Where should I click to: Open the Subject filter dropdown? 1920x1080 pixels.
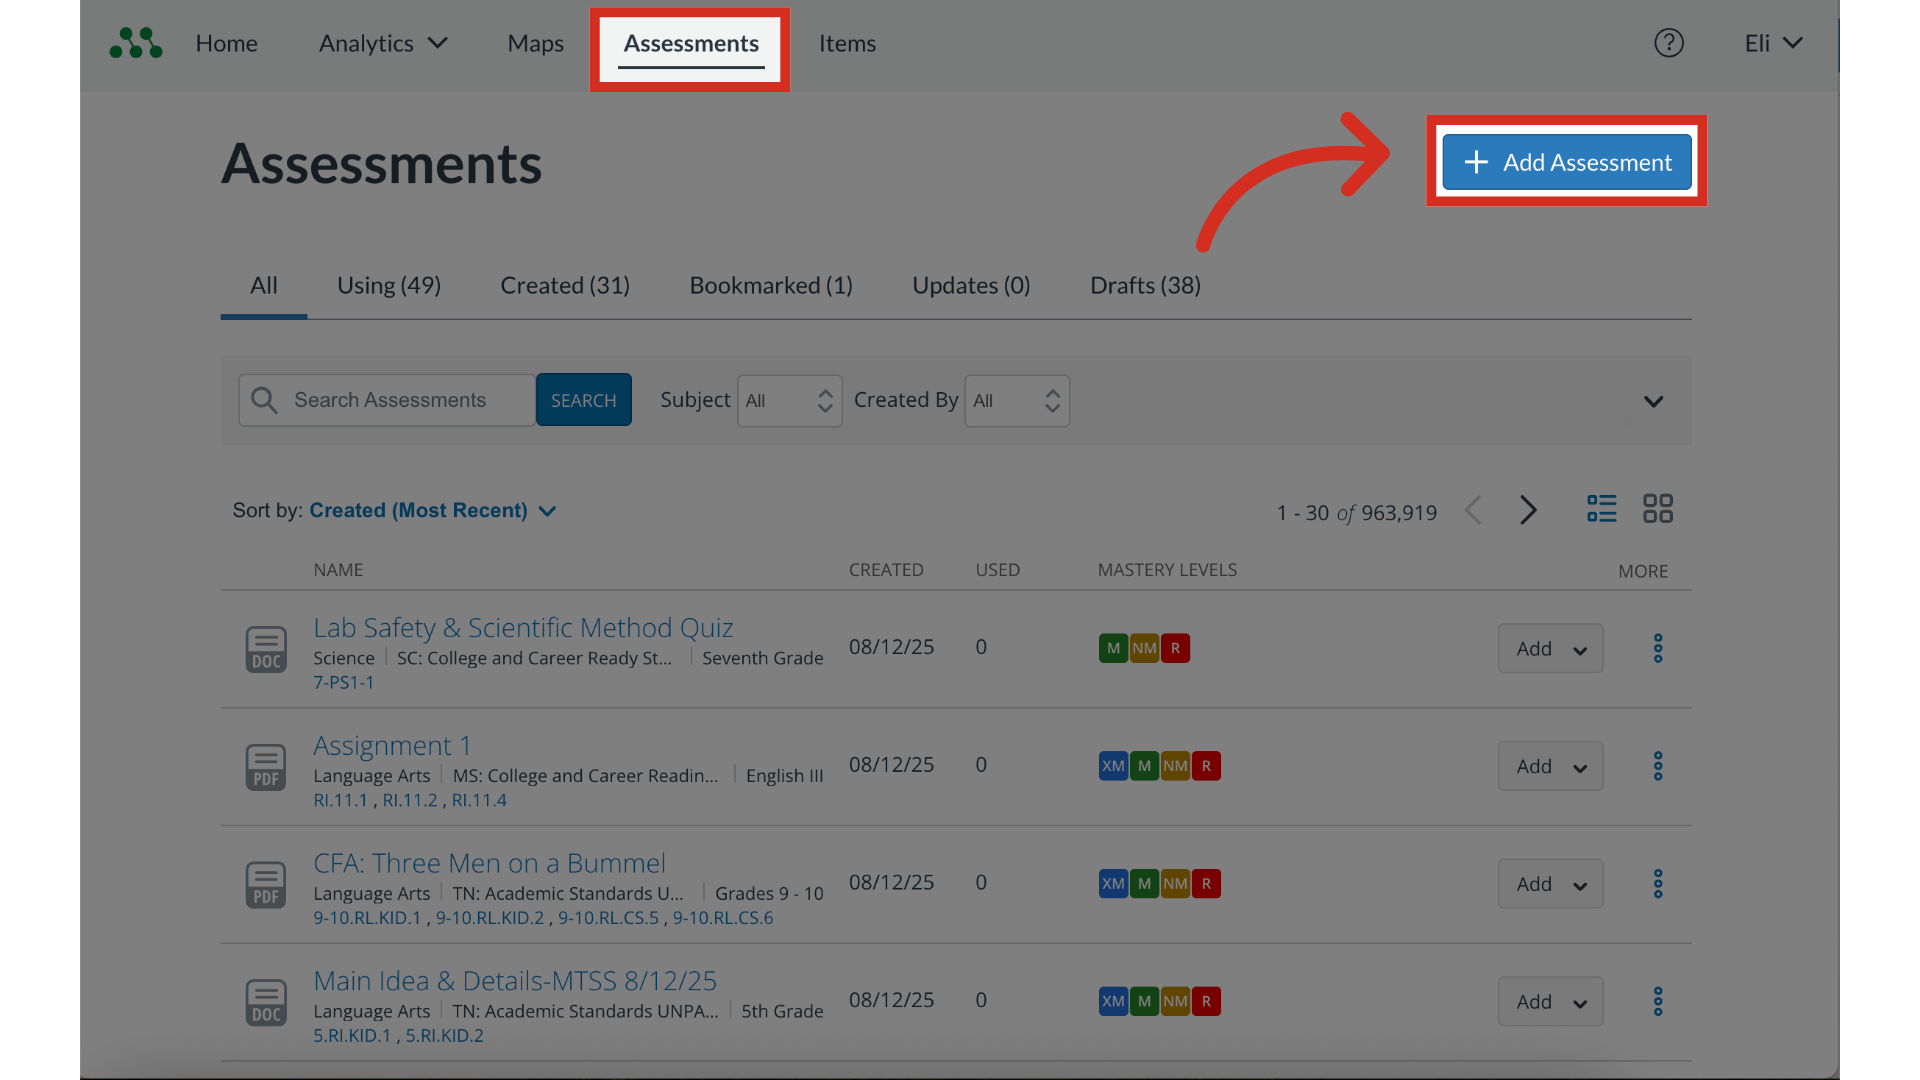(x=789, y=401)
